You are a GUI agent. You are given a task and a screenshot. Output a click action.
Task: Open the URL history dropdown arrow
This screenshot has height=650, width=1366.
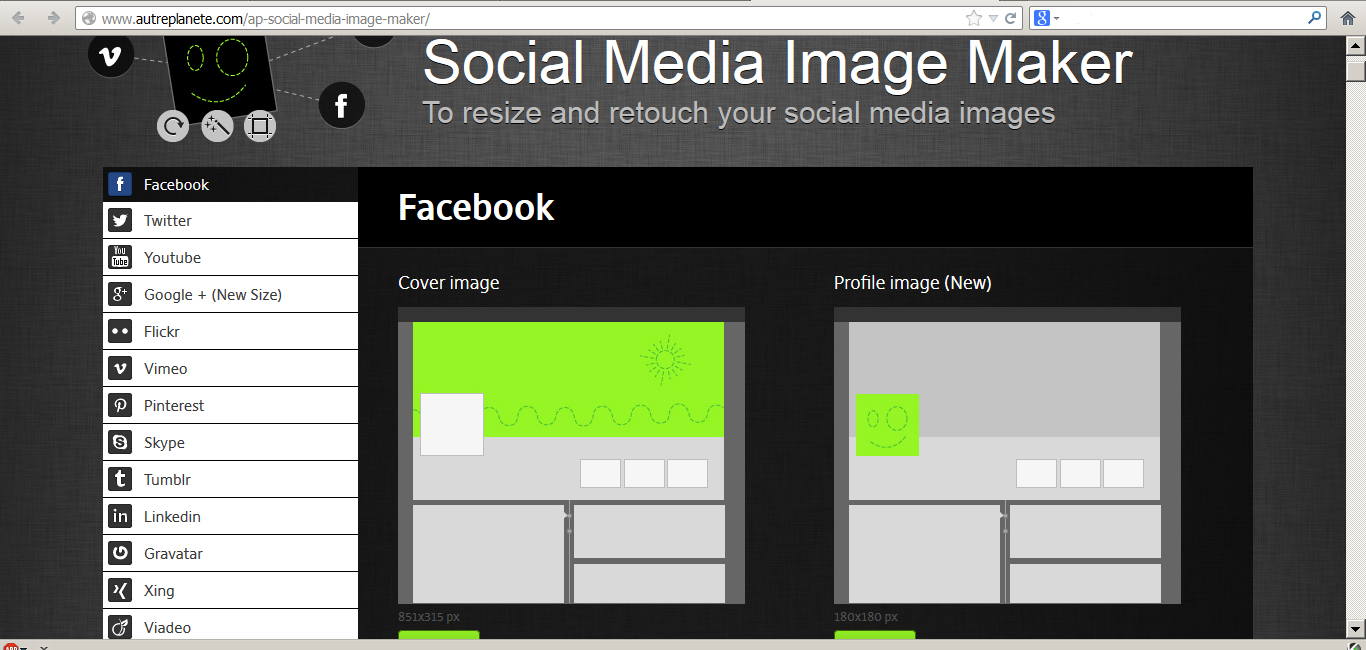[x=993, y=18]
